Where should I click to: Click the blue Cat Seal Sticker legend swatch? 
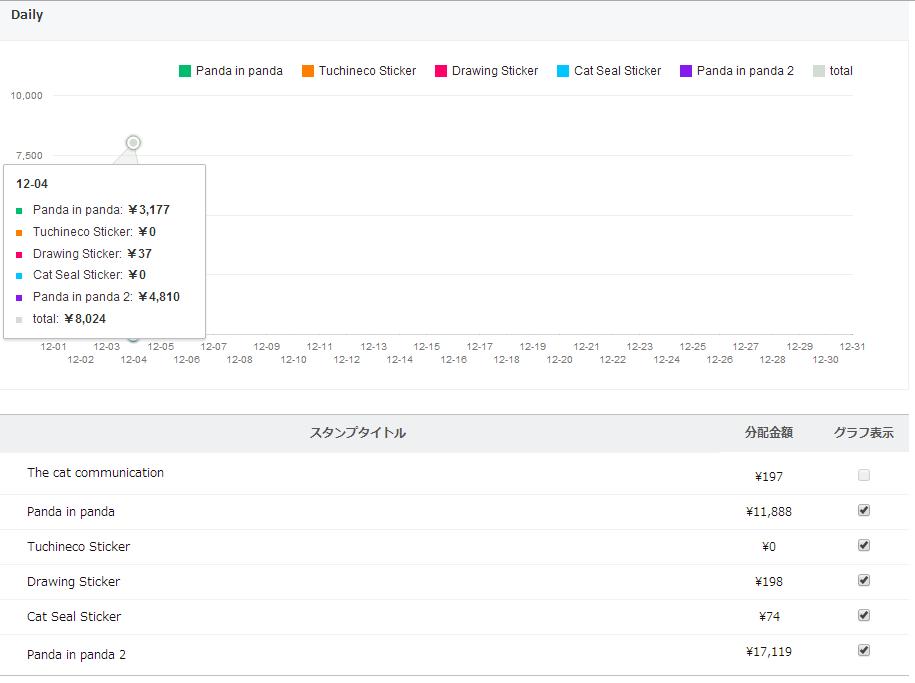[563, 71]
